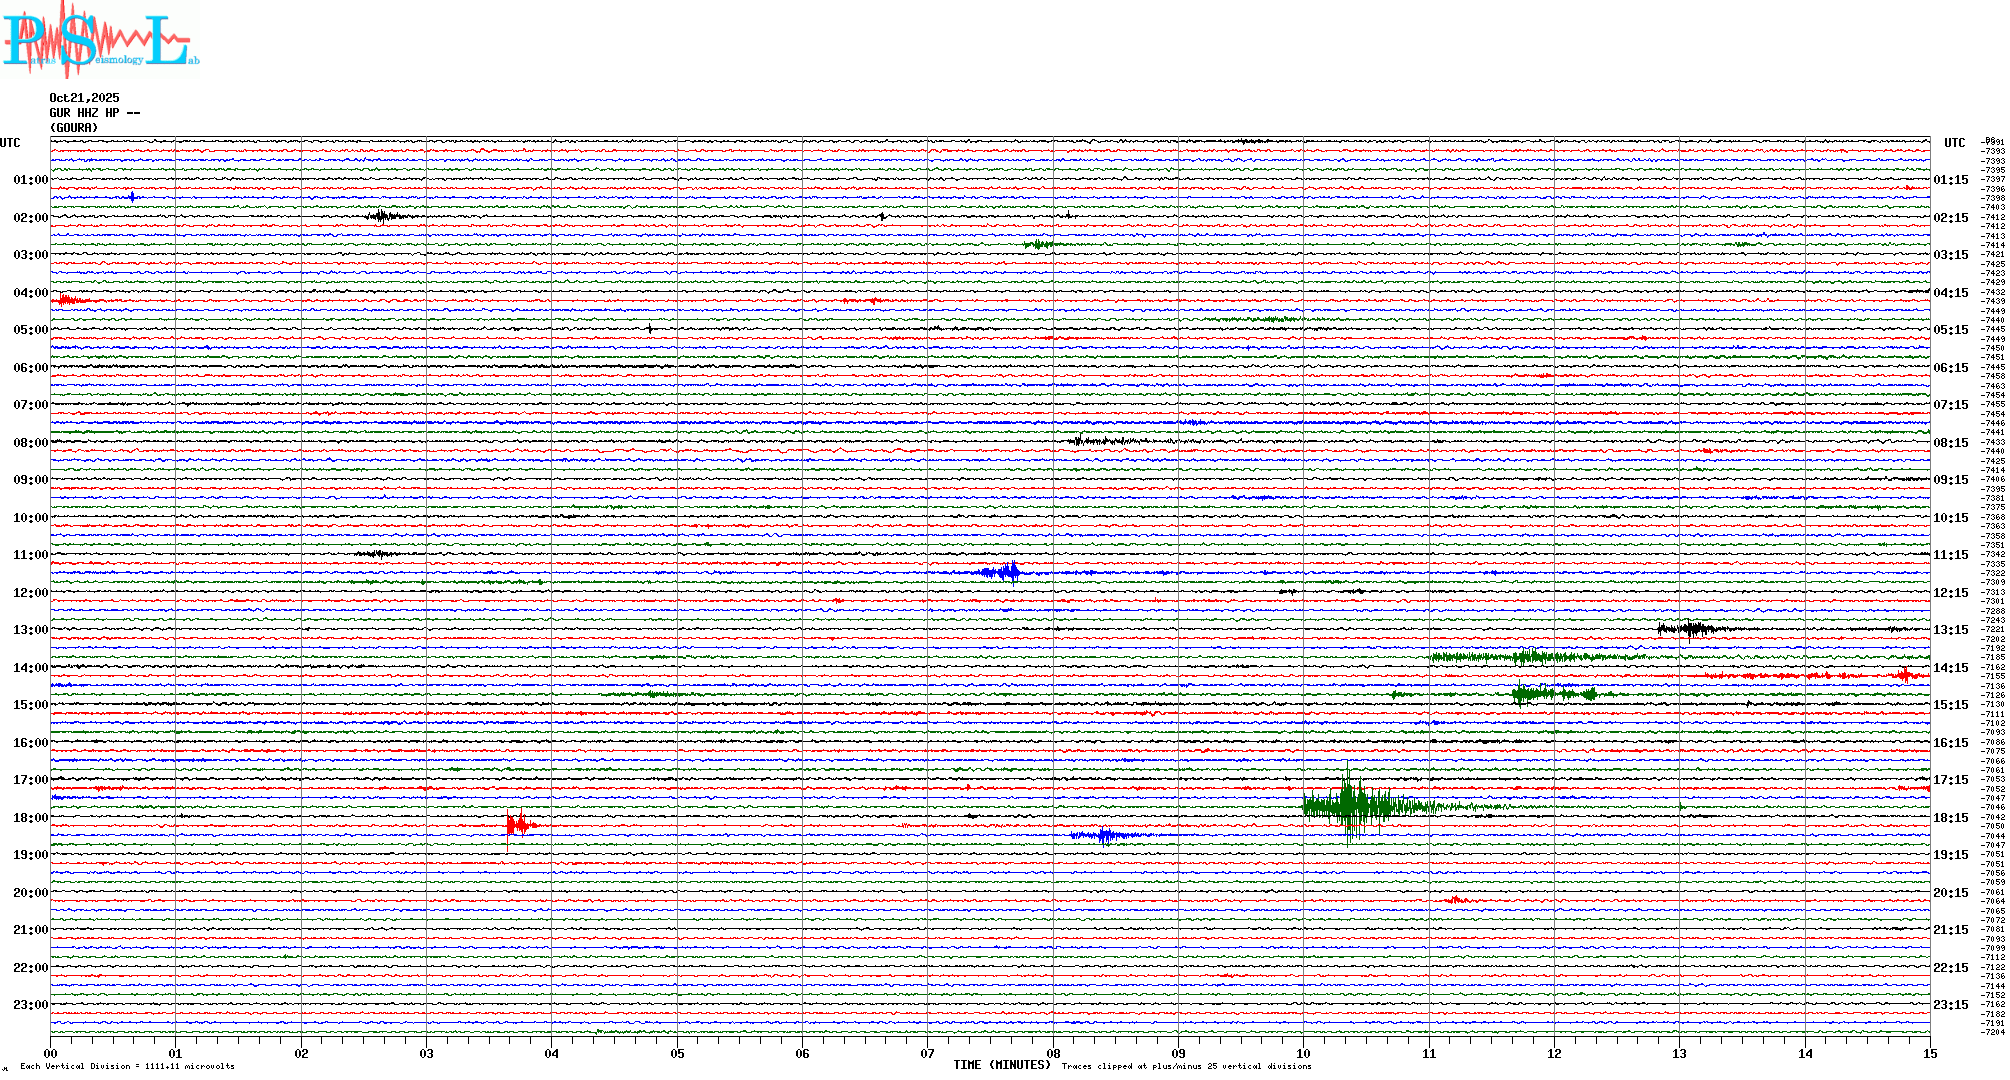Screen dimensions: 2010x1080
Task: Click the blue event burst near minute 08 of 11:30 trace
Action: coord(1008,572)
